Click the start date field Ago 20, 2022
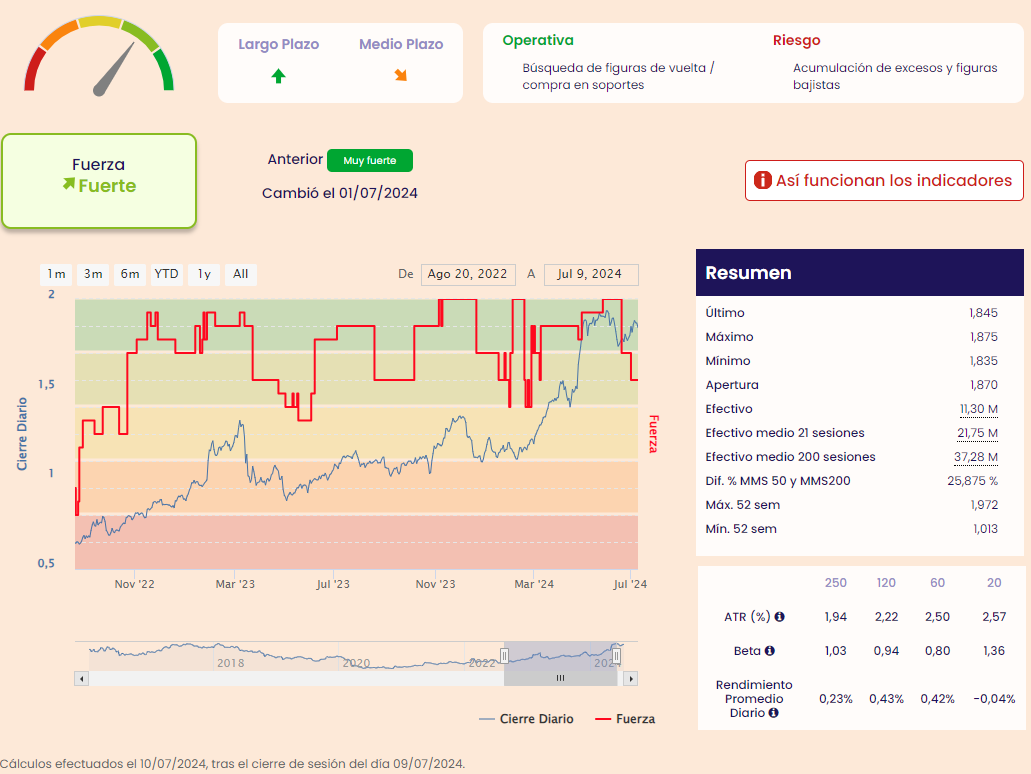 click(467, 274)
